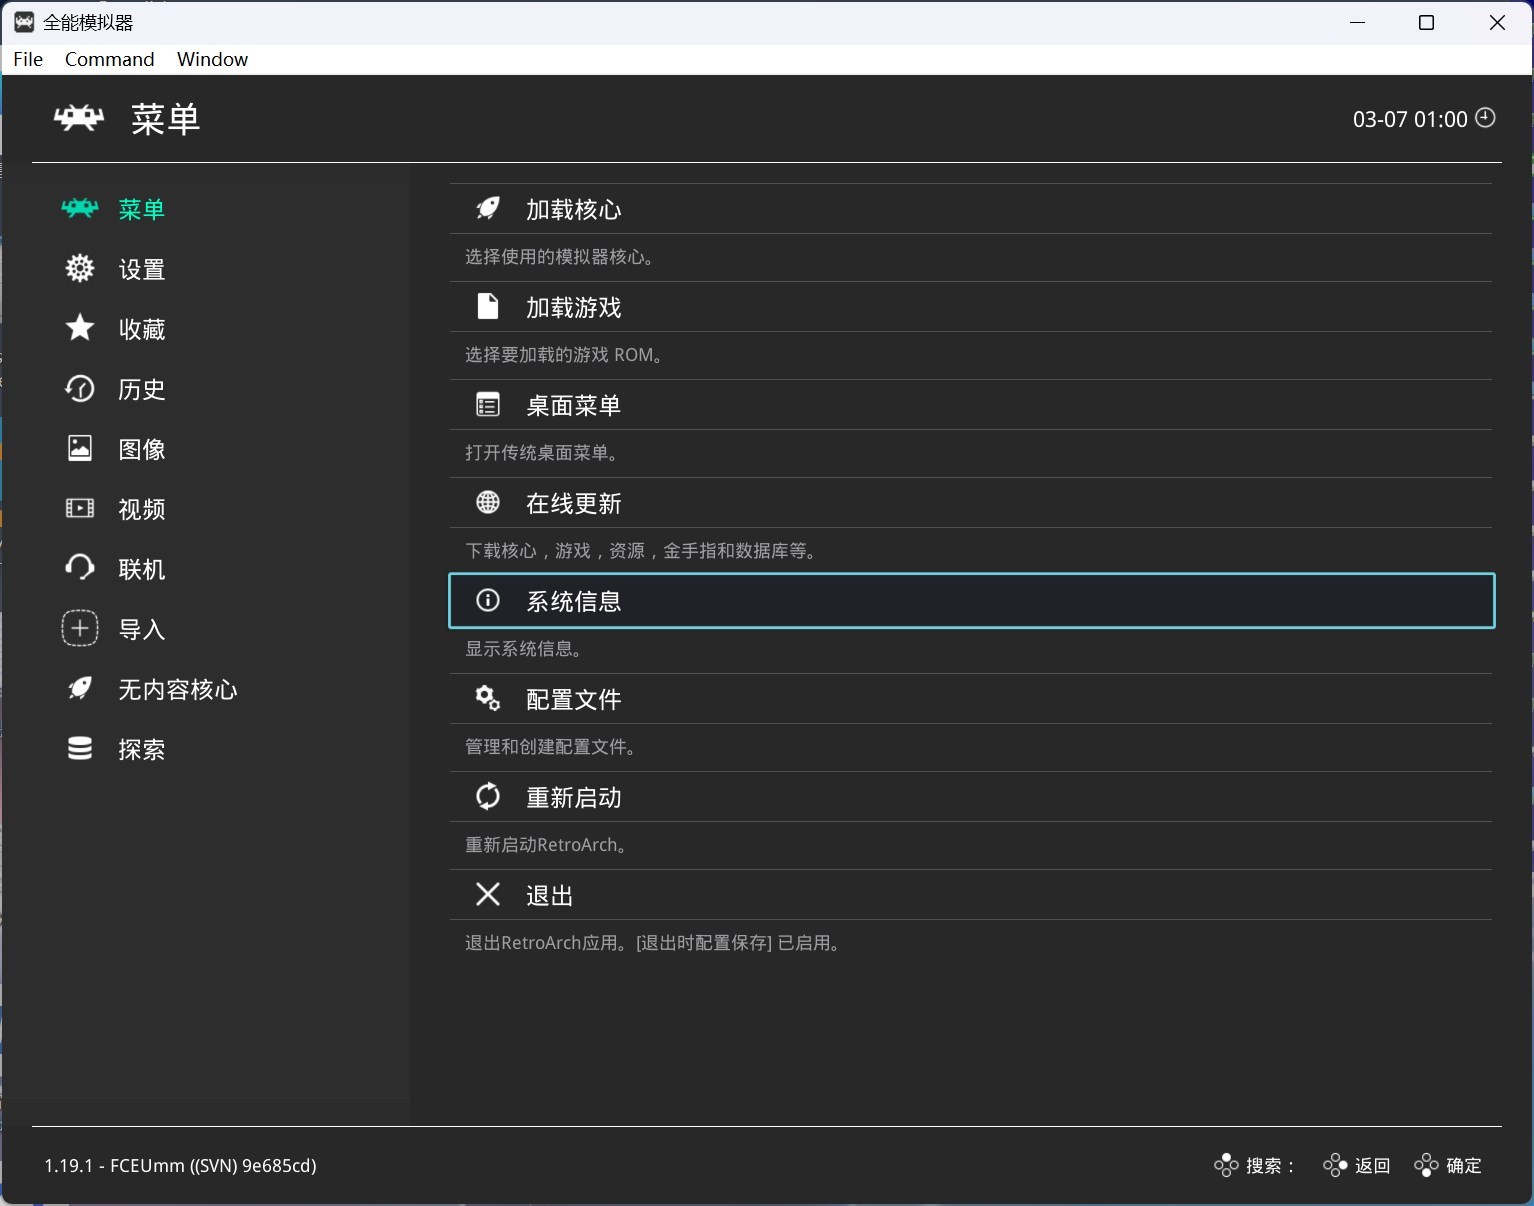1534x1206 pixels.
Task: Open the File menu
Action: 28,59
